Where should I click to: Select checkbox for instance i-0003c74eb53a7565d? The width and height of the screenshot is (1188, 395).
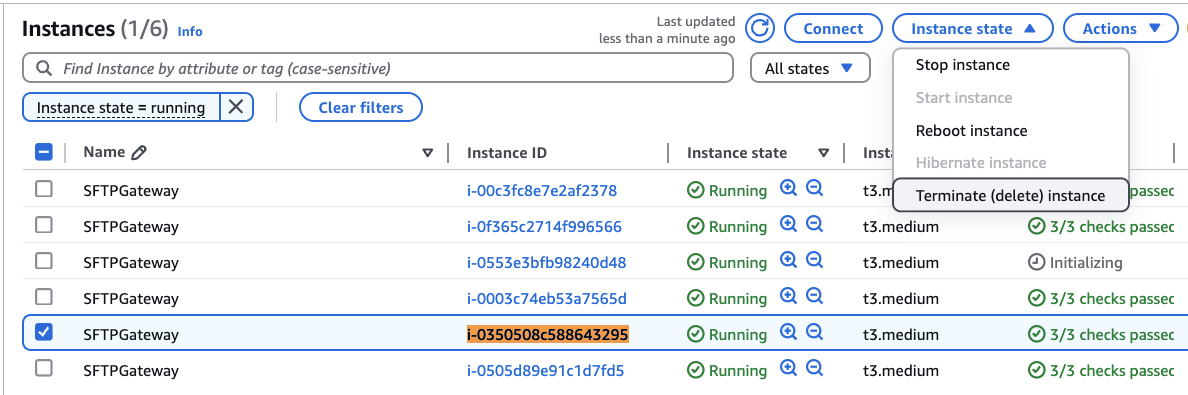(x=44, y=297)
